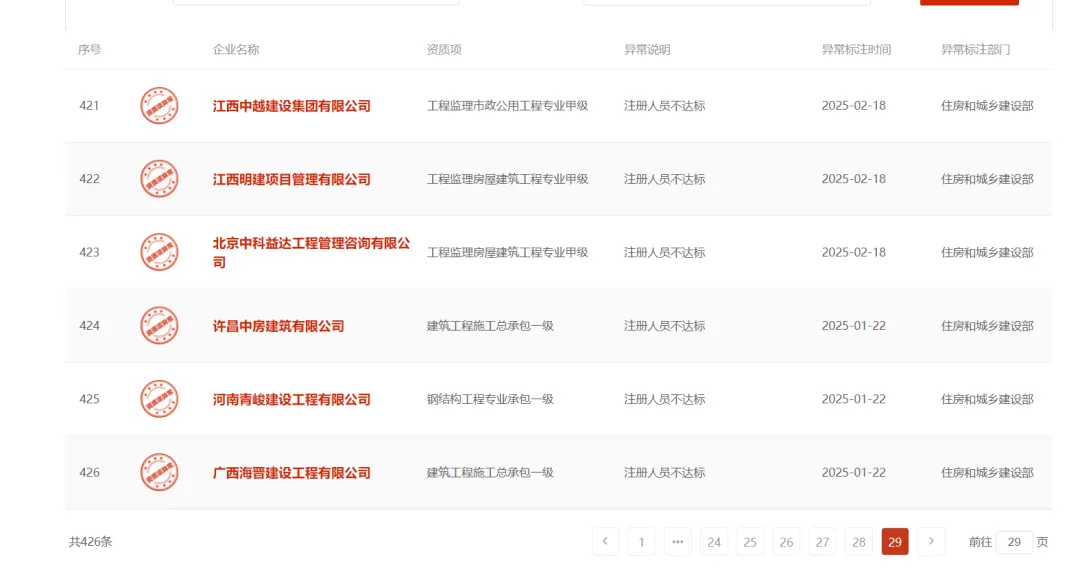Image resolution: width=1080 pixels, height=572 pixels.
Task: Click the stamp icon for 广西海晋建设工程有限公司
Action: [159, 472]
